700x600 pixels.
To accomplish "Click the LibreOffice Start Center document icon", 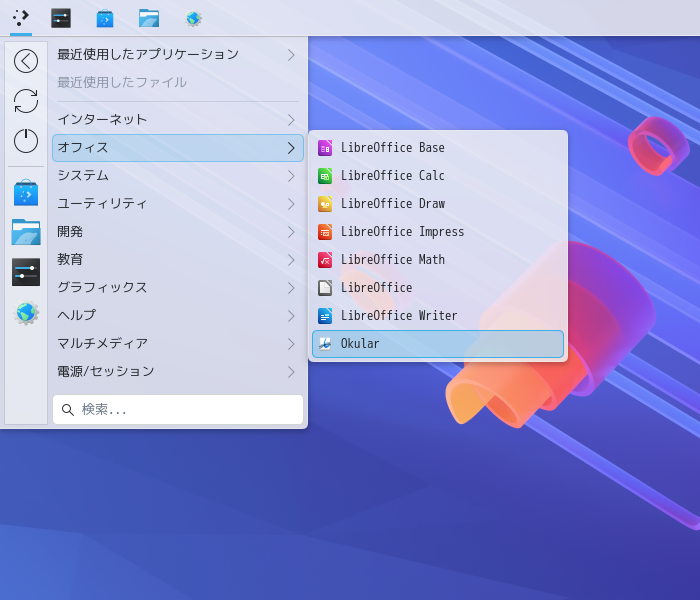I will click(x=325, y=288).
